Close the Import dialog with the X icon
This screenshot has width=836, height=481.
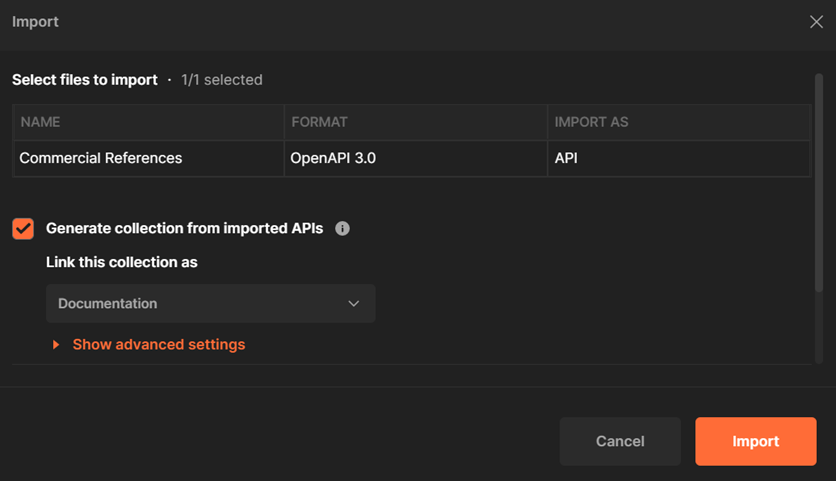816,22
